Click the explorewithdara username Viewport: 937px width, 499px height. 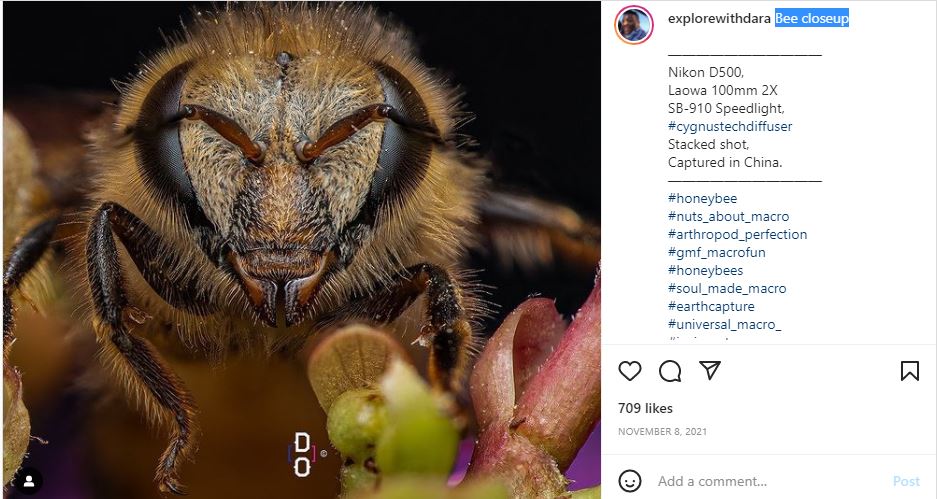[719, 19]
